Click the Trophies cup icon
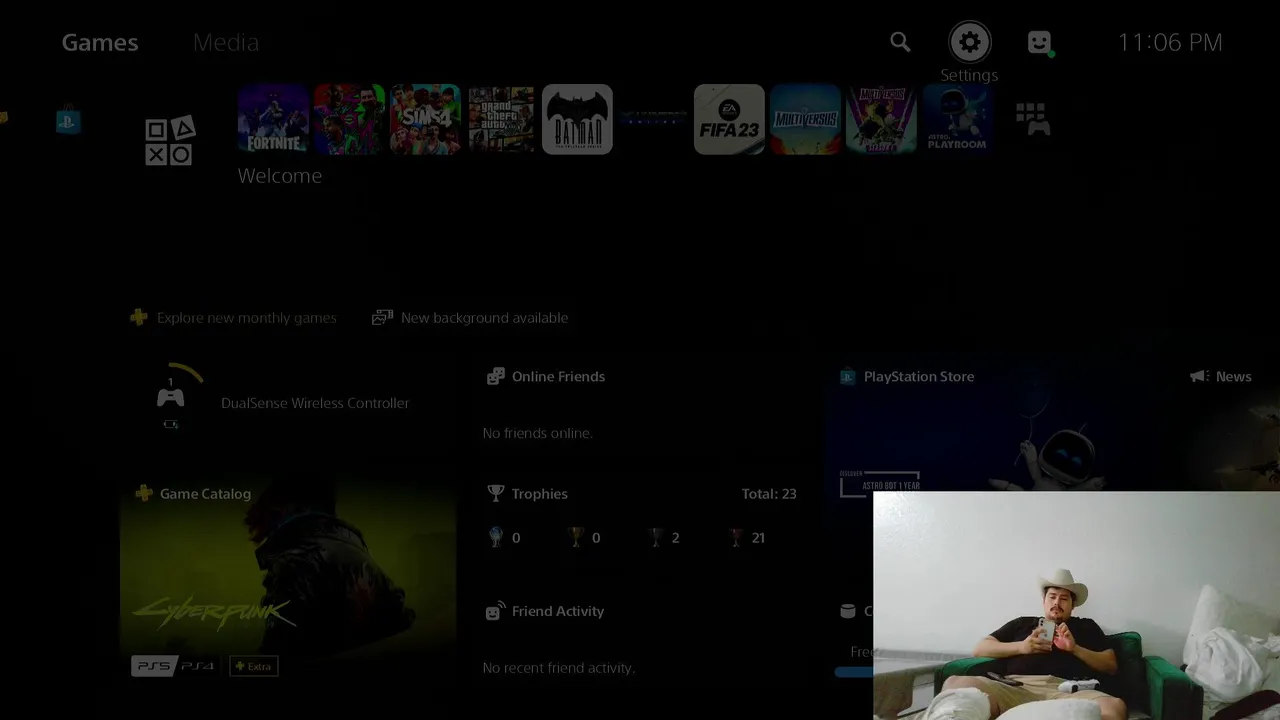 (x=495, y=493)
